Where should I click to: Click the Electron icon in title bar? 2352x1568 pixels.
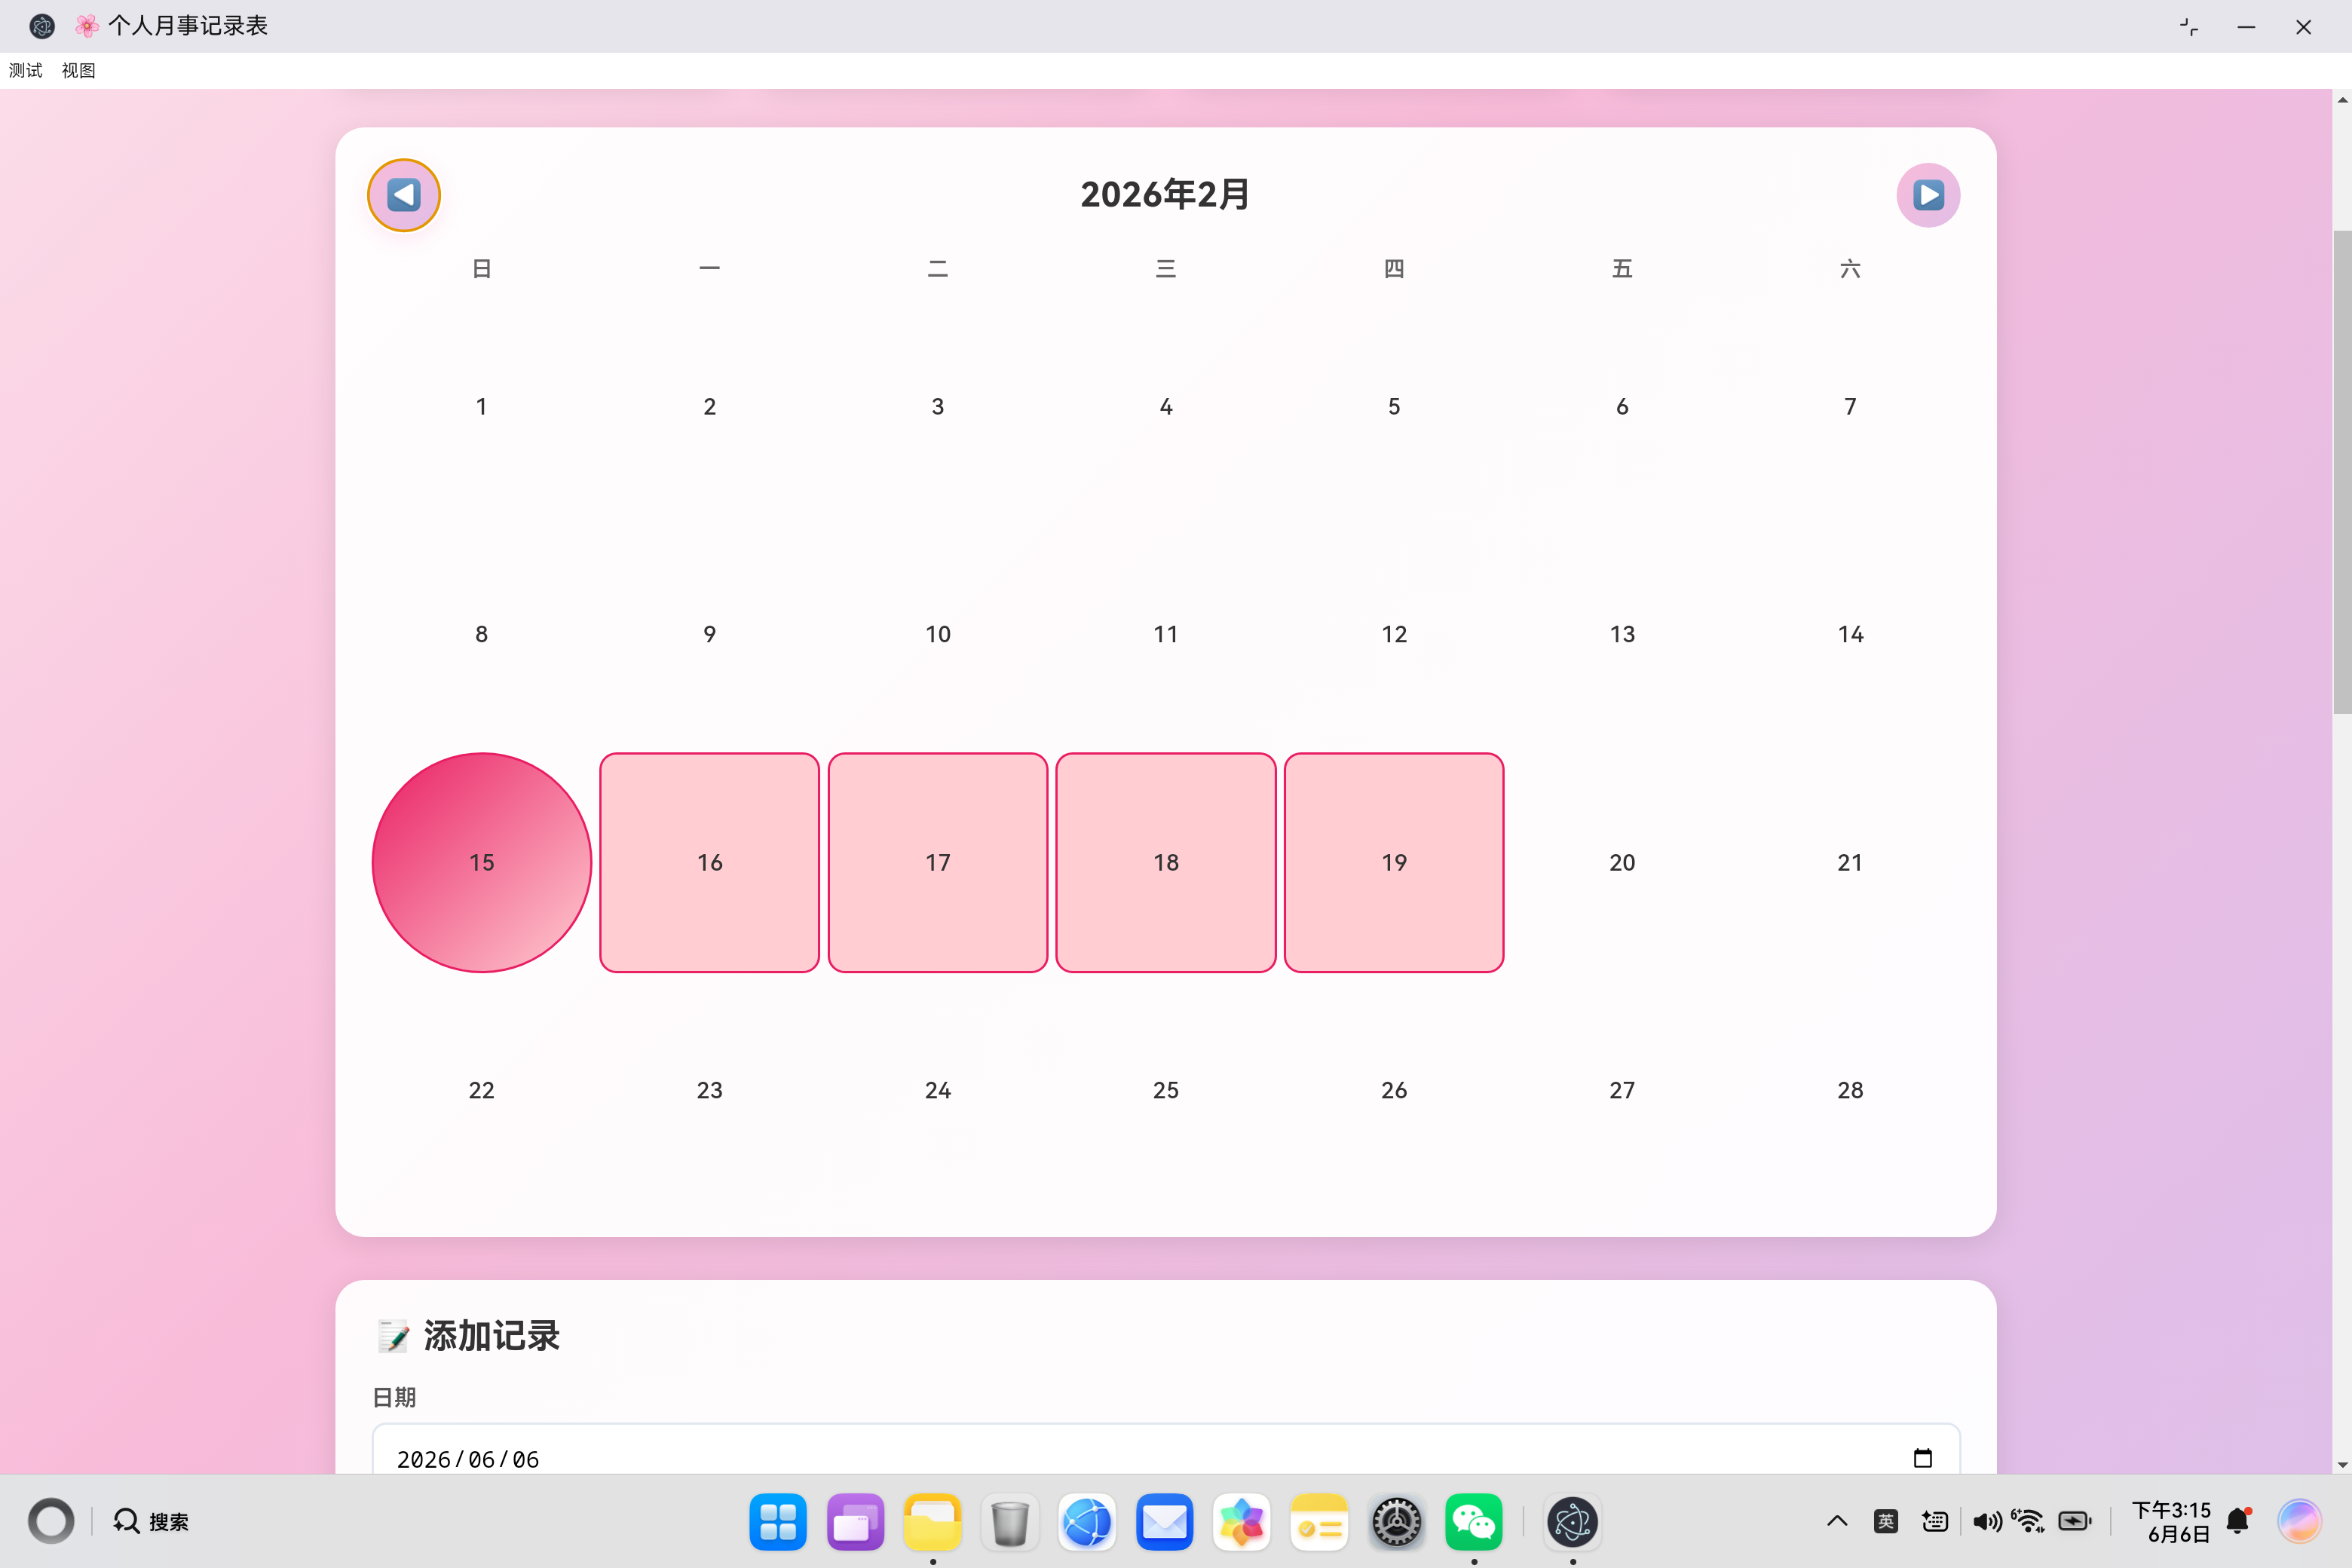(x=42, y=26)
